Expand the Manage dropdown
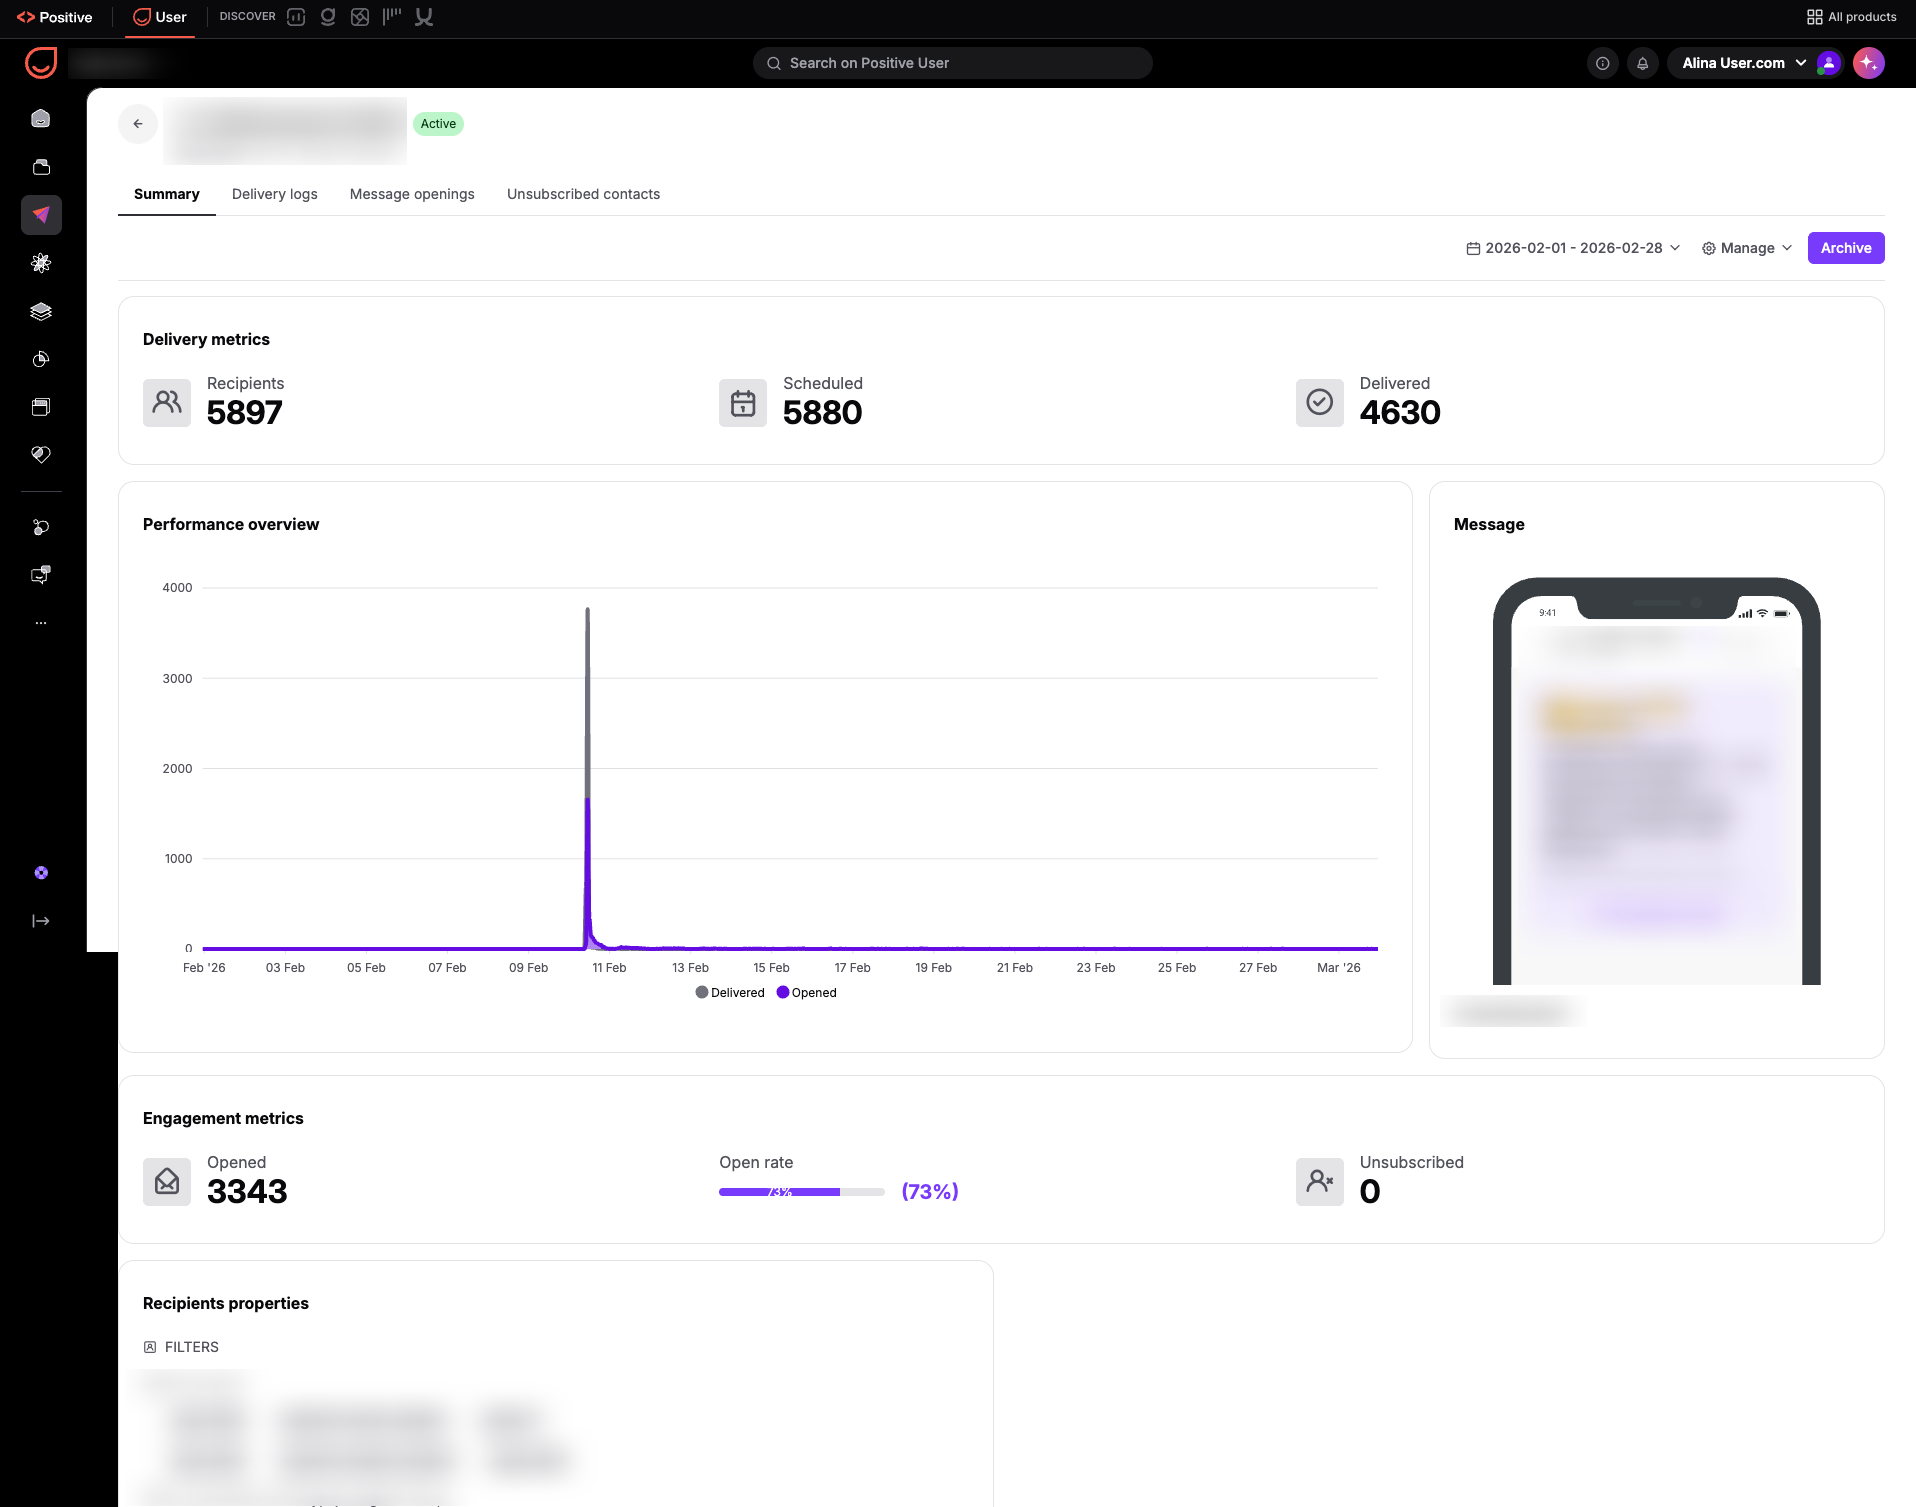The height and width of the screenshot is (1507, 1916). click(1747, 248)
